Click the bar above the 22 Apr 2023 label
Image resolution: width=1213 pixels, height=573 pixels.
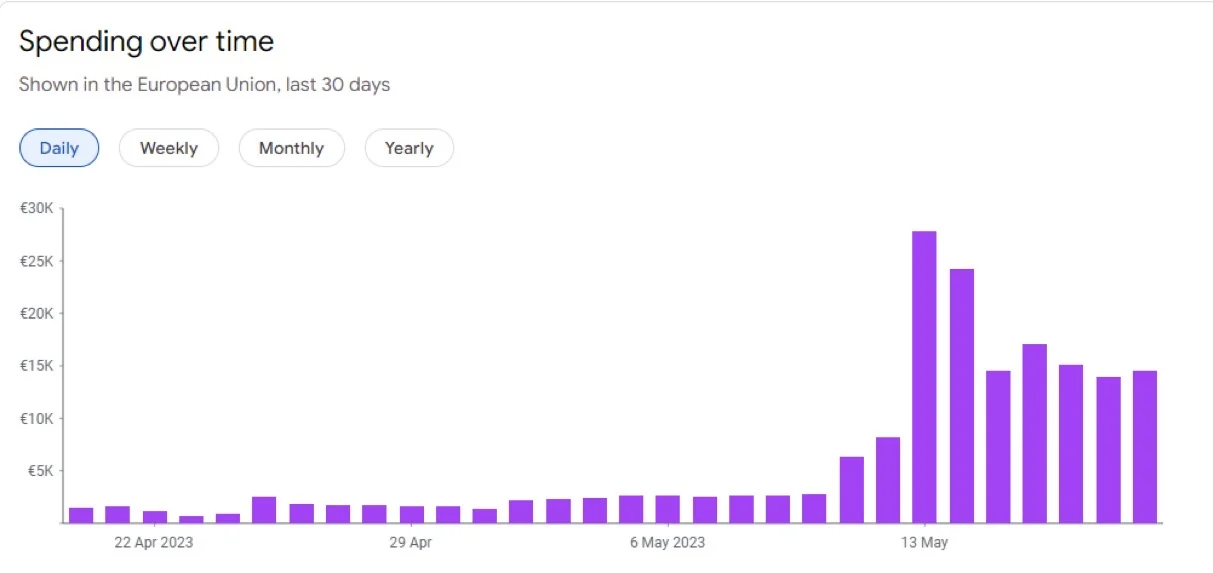pyautogui.click(x=154, y=517)
